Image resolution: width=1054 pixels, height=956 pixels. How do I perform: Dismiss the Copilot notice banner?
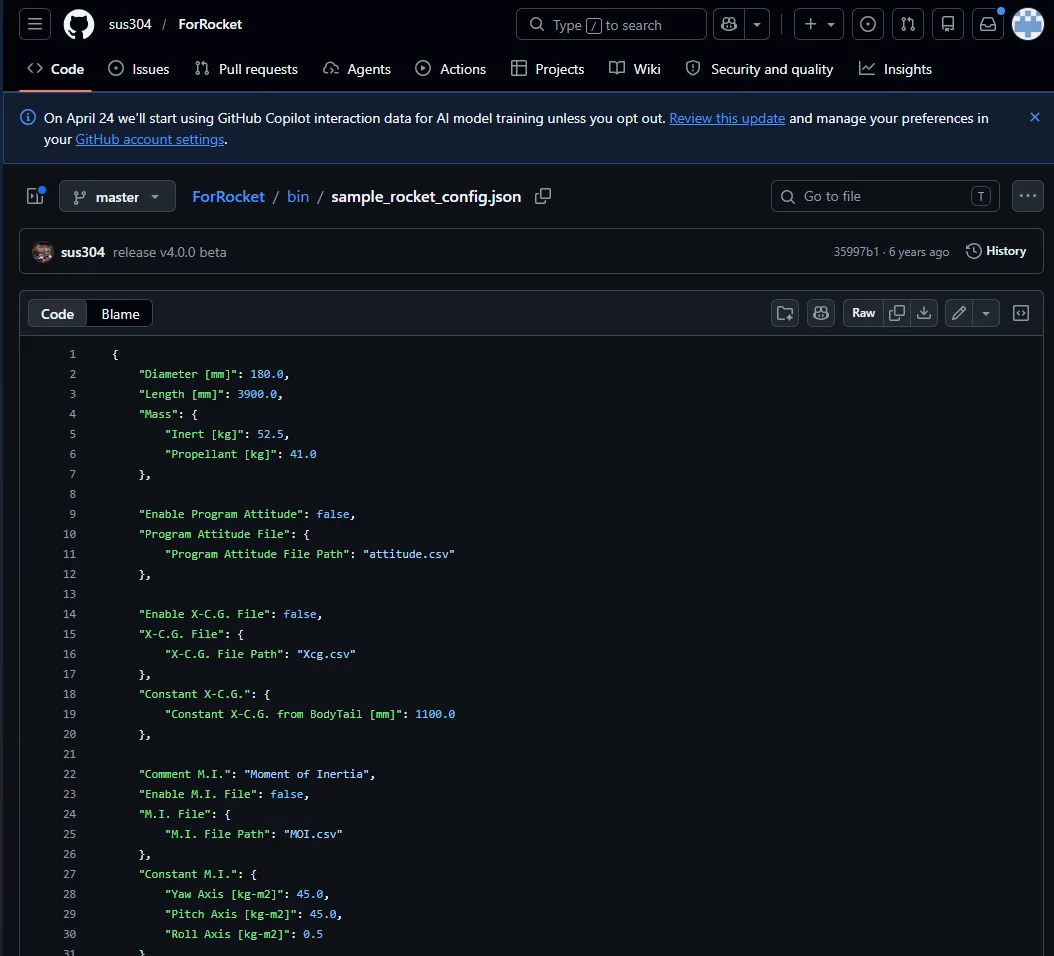click(1035, 117)
